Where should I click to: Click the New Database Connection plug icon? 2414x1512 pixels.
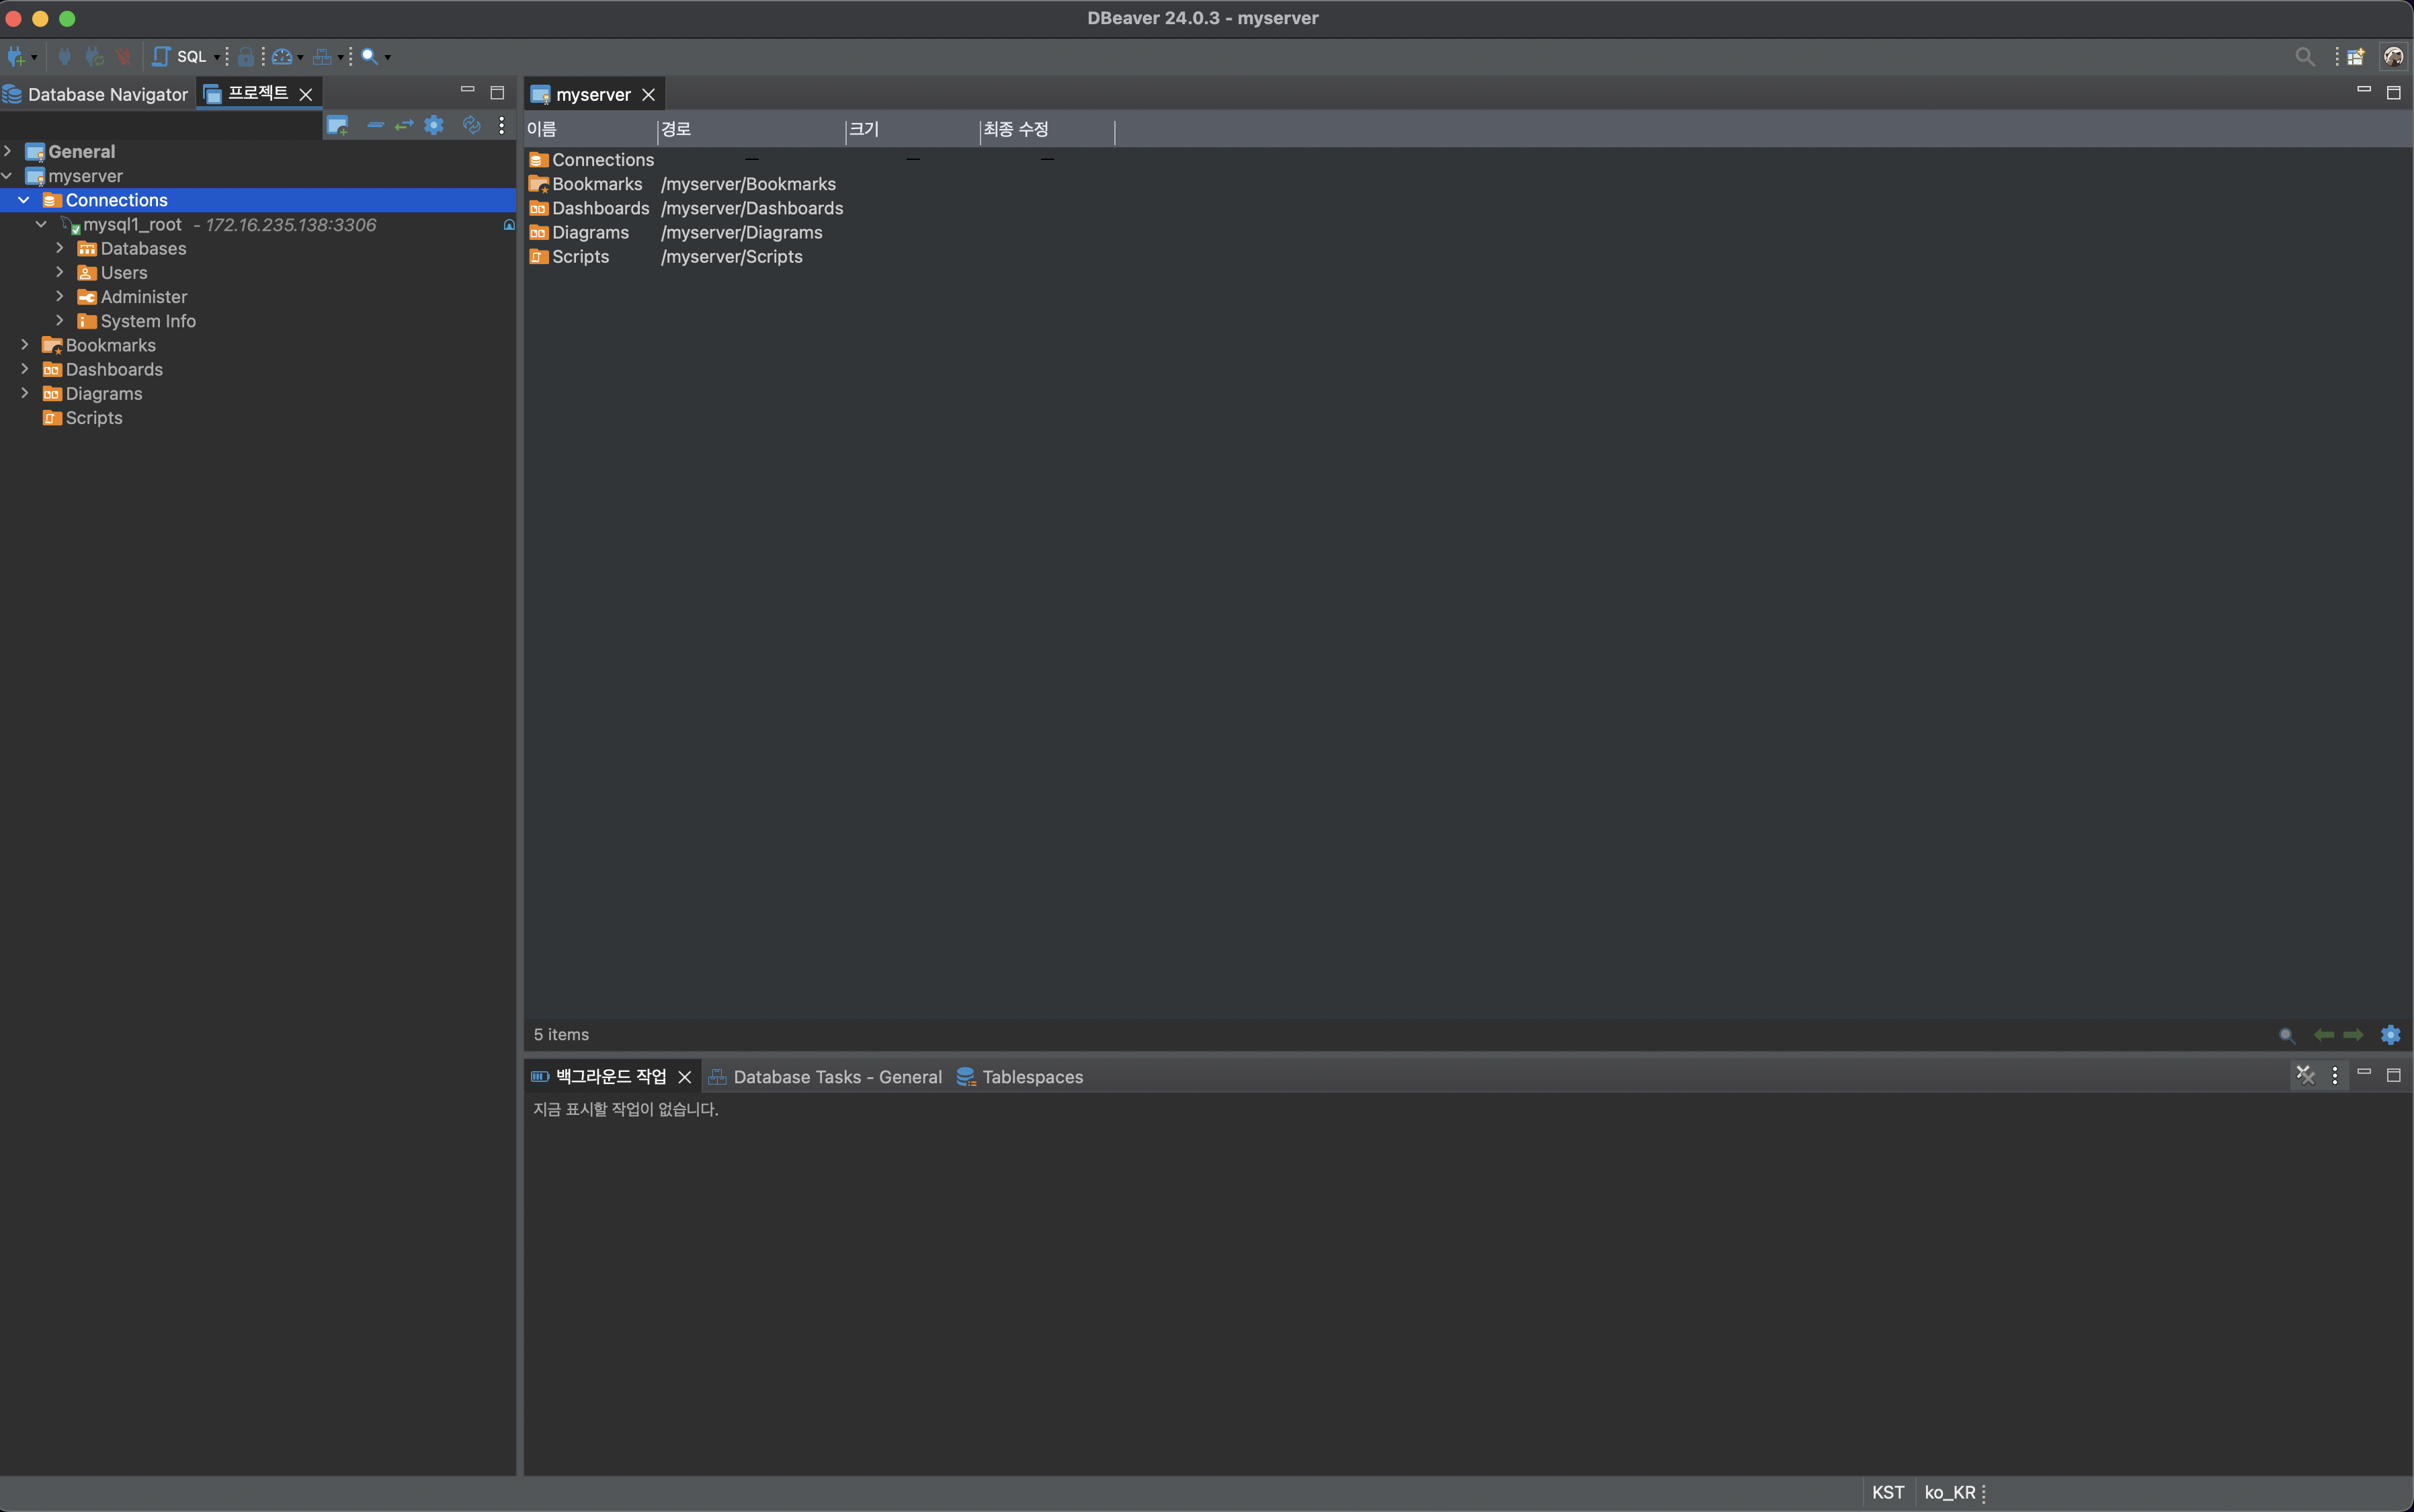tap(15, 57)
